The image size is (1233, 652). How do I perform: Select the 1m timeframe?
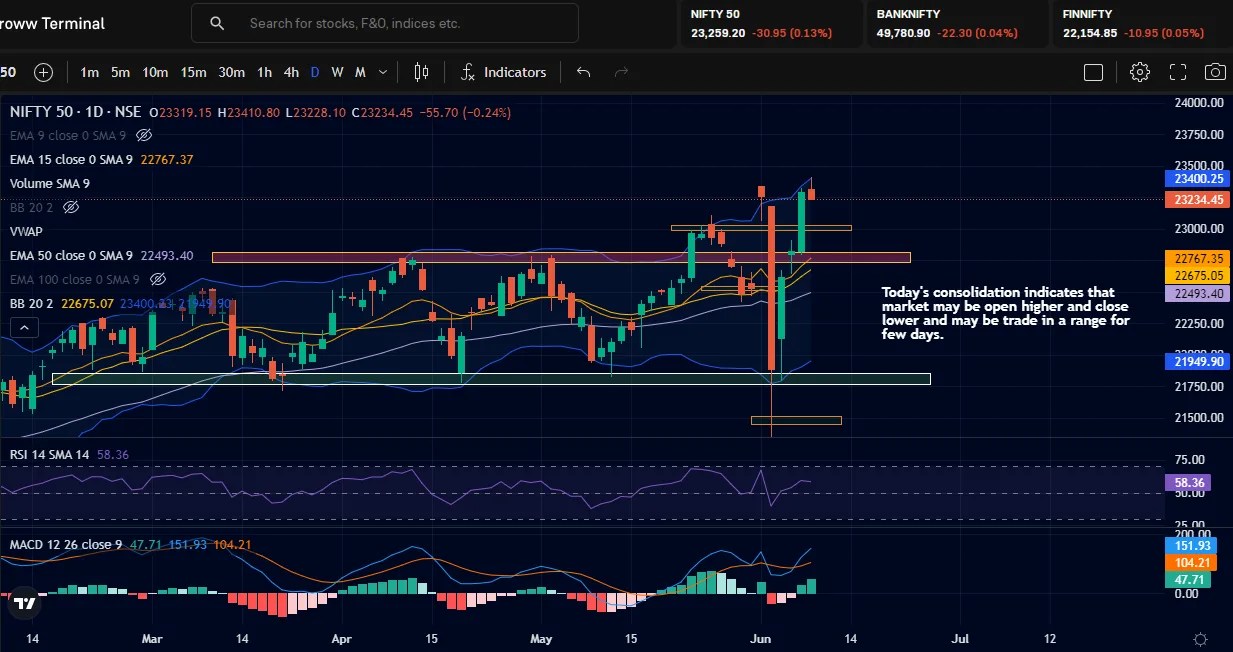tap(89, 72)
